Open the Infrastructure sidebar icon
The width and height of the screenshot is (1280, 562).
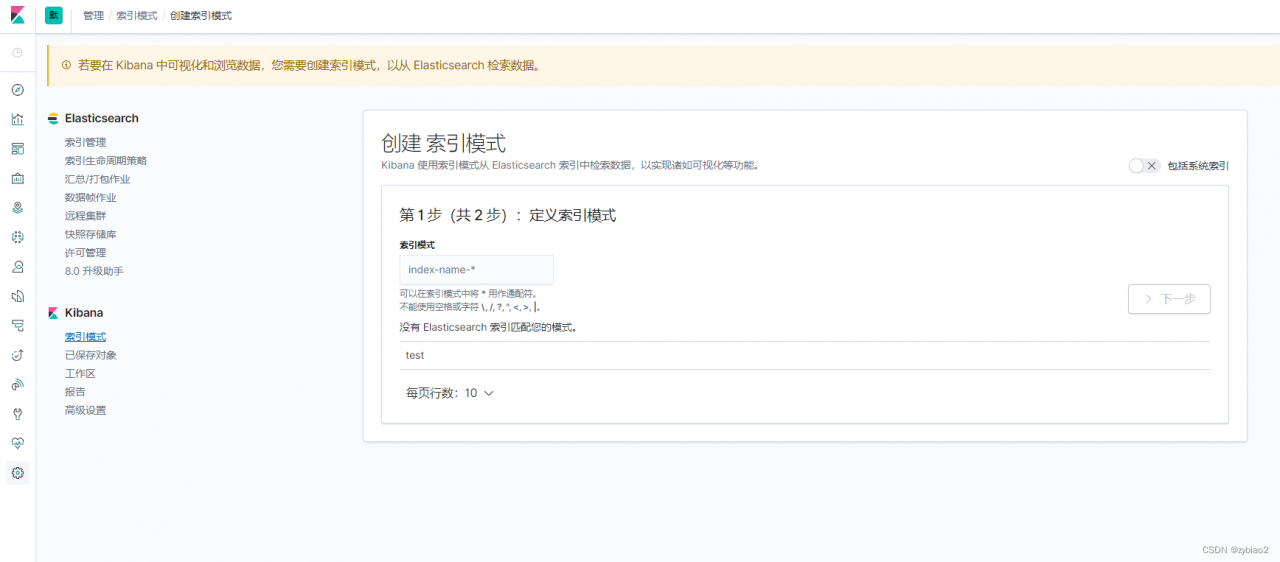pyautogui.click(x=17, y=267)
